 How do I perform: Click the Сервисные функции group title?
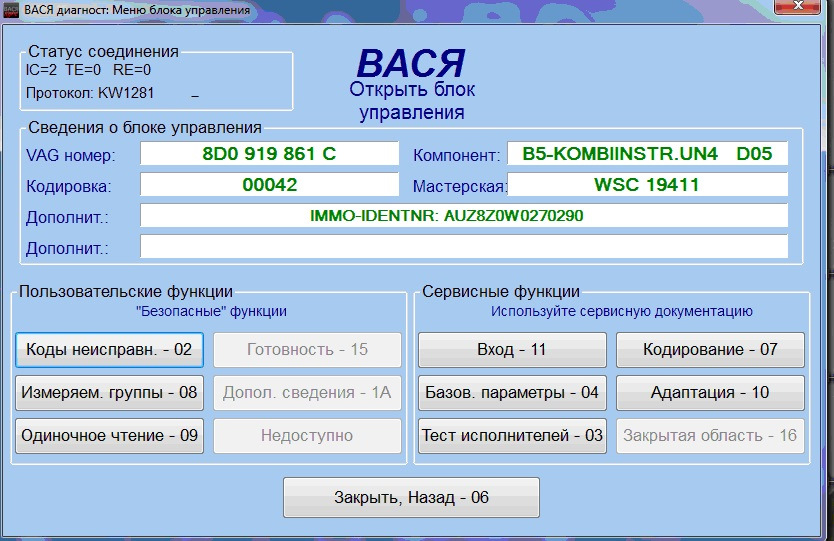coord(501,292)
